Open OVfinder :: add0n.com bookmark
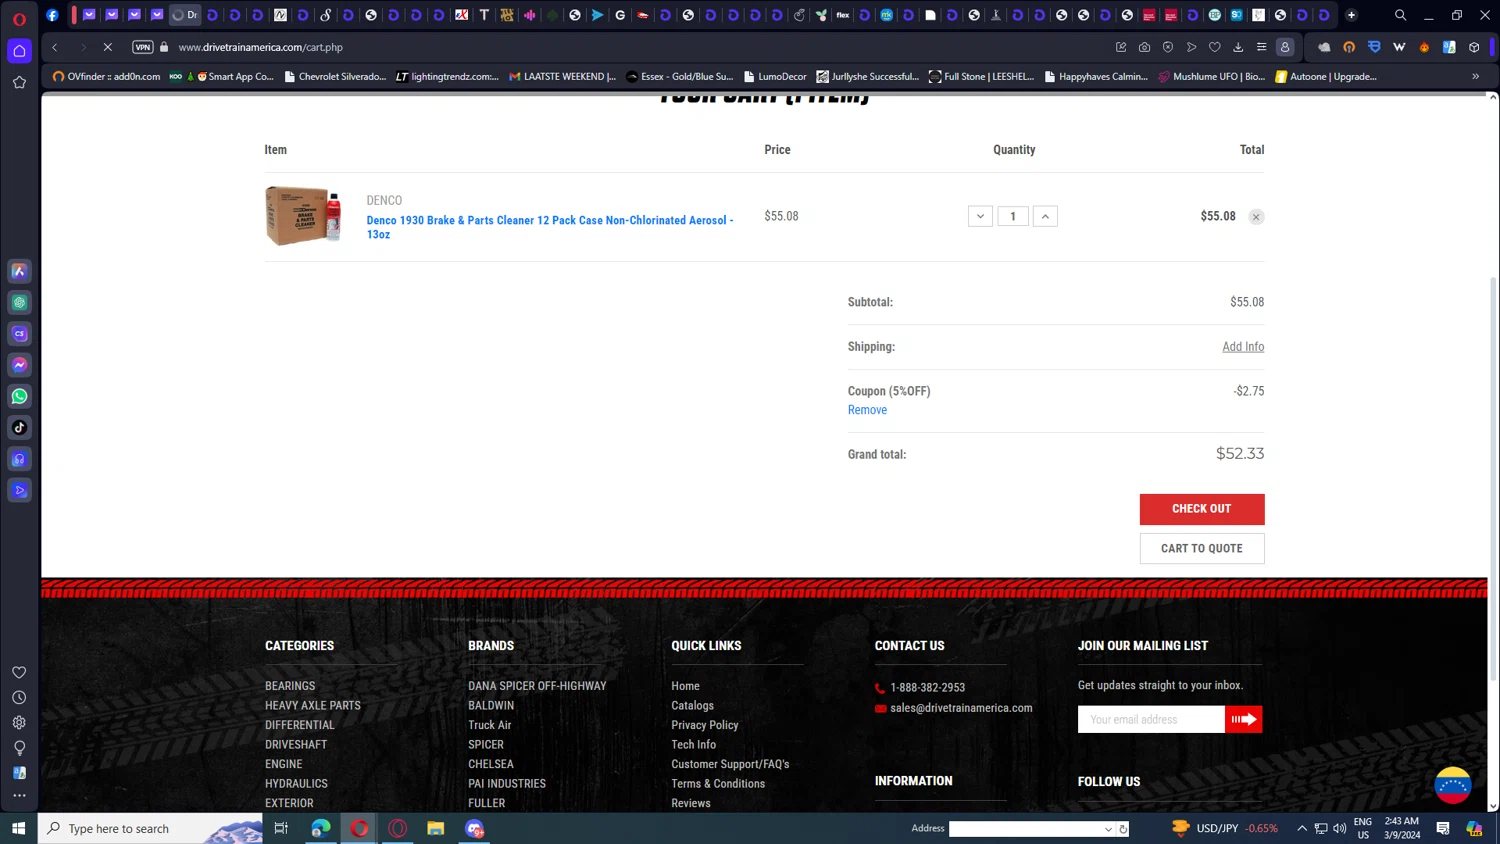Image resolution: width=1500 pixels, height=844 pixels. (x=106, y=76)
